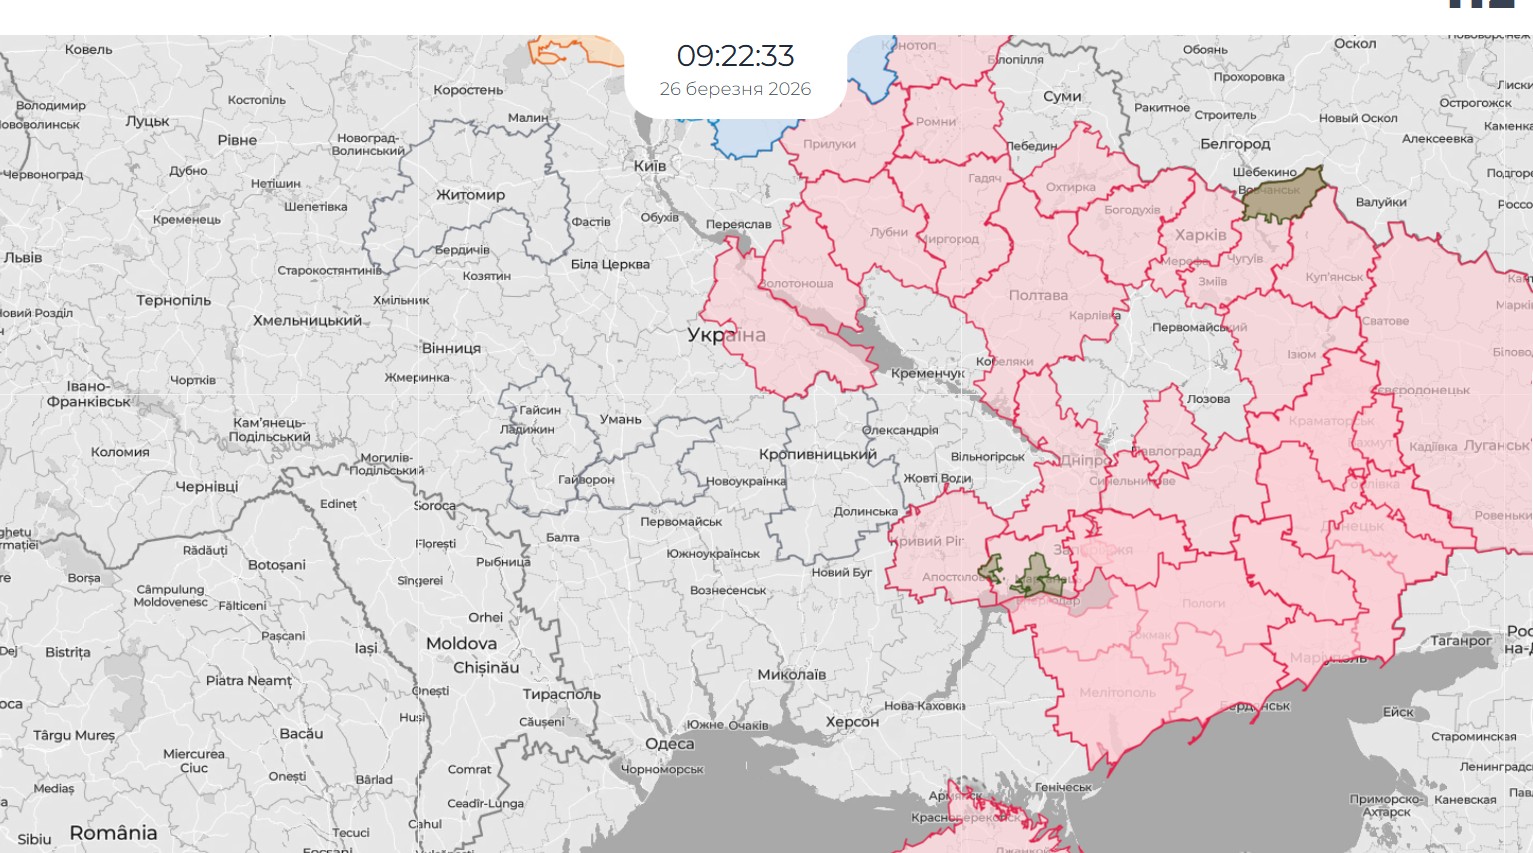The image size is (1533, 853).
Task: Click the Chișinău city label
Action: tap(486, 667)
